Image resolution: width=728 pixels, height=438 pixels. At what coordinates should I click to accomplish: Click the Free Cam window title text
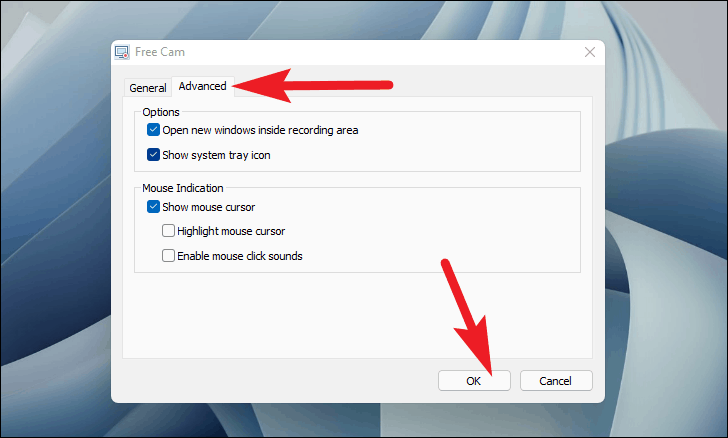click(160, 52)
